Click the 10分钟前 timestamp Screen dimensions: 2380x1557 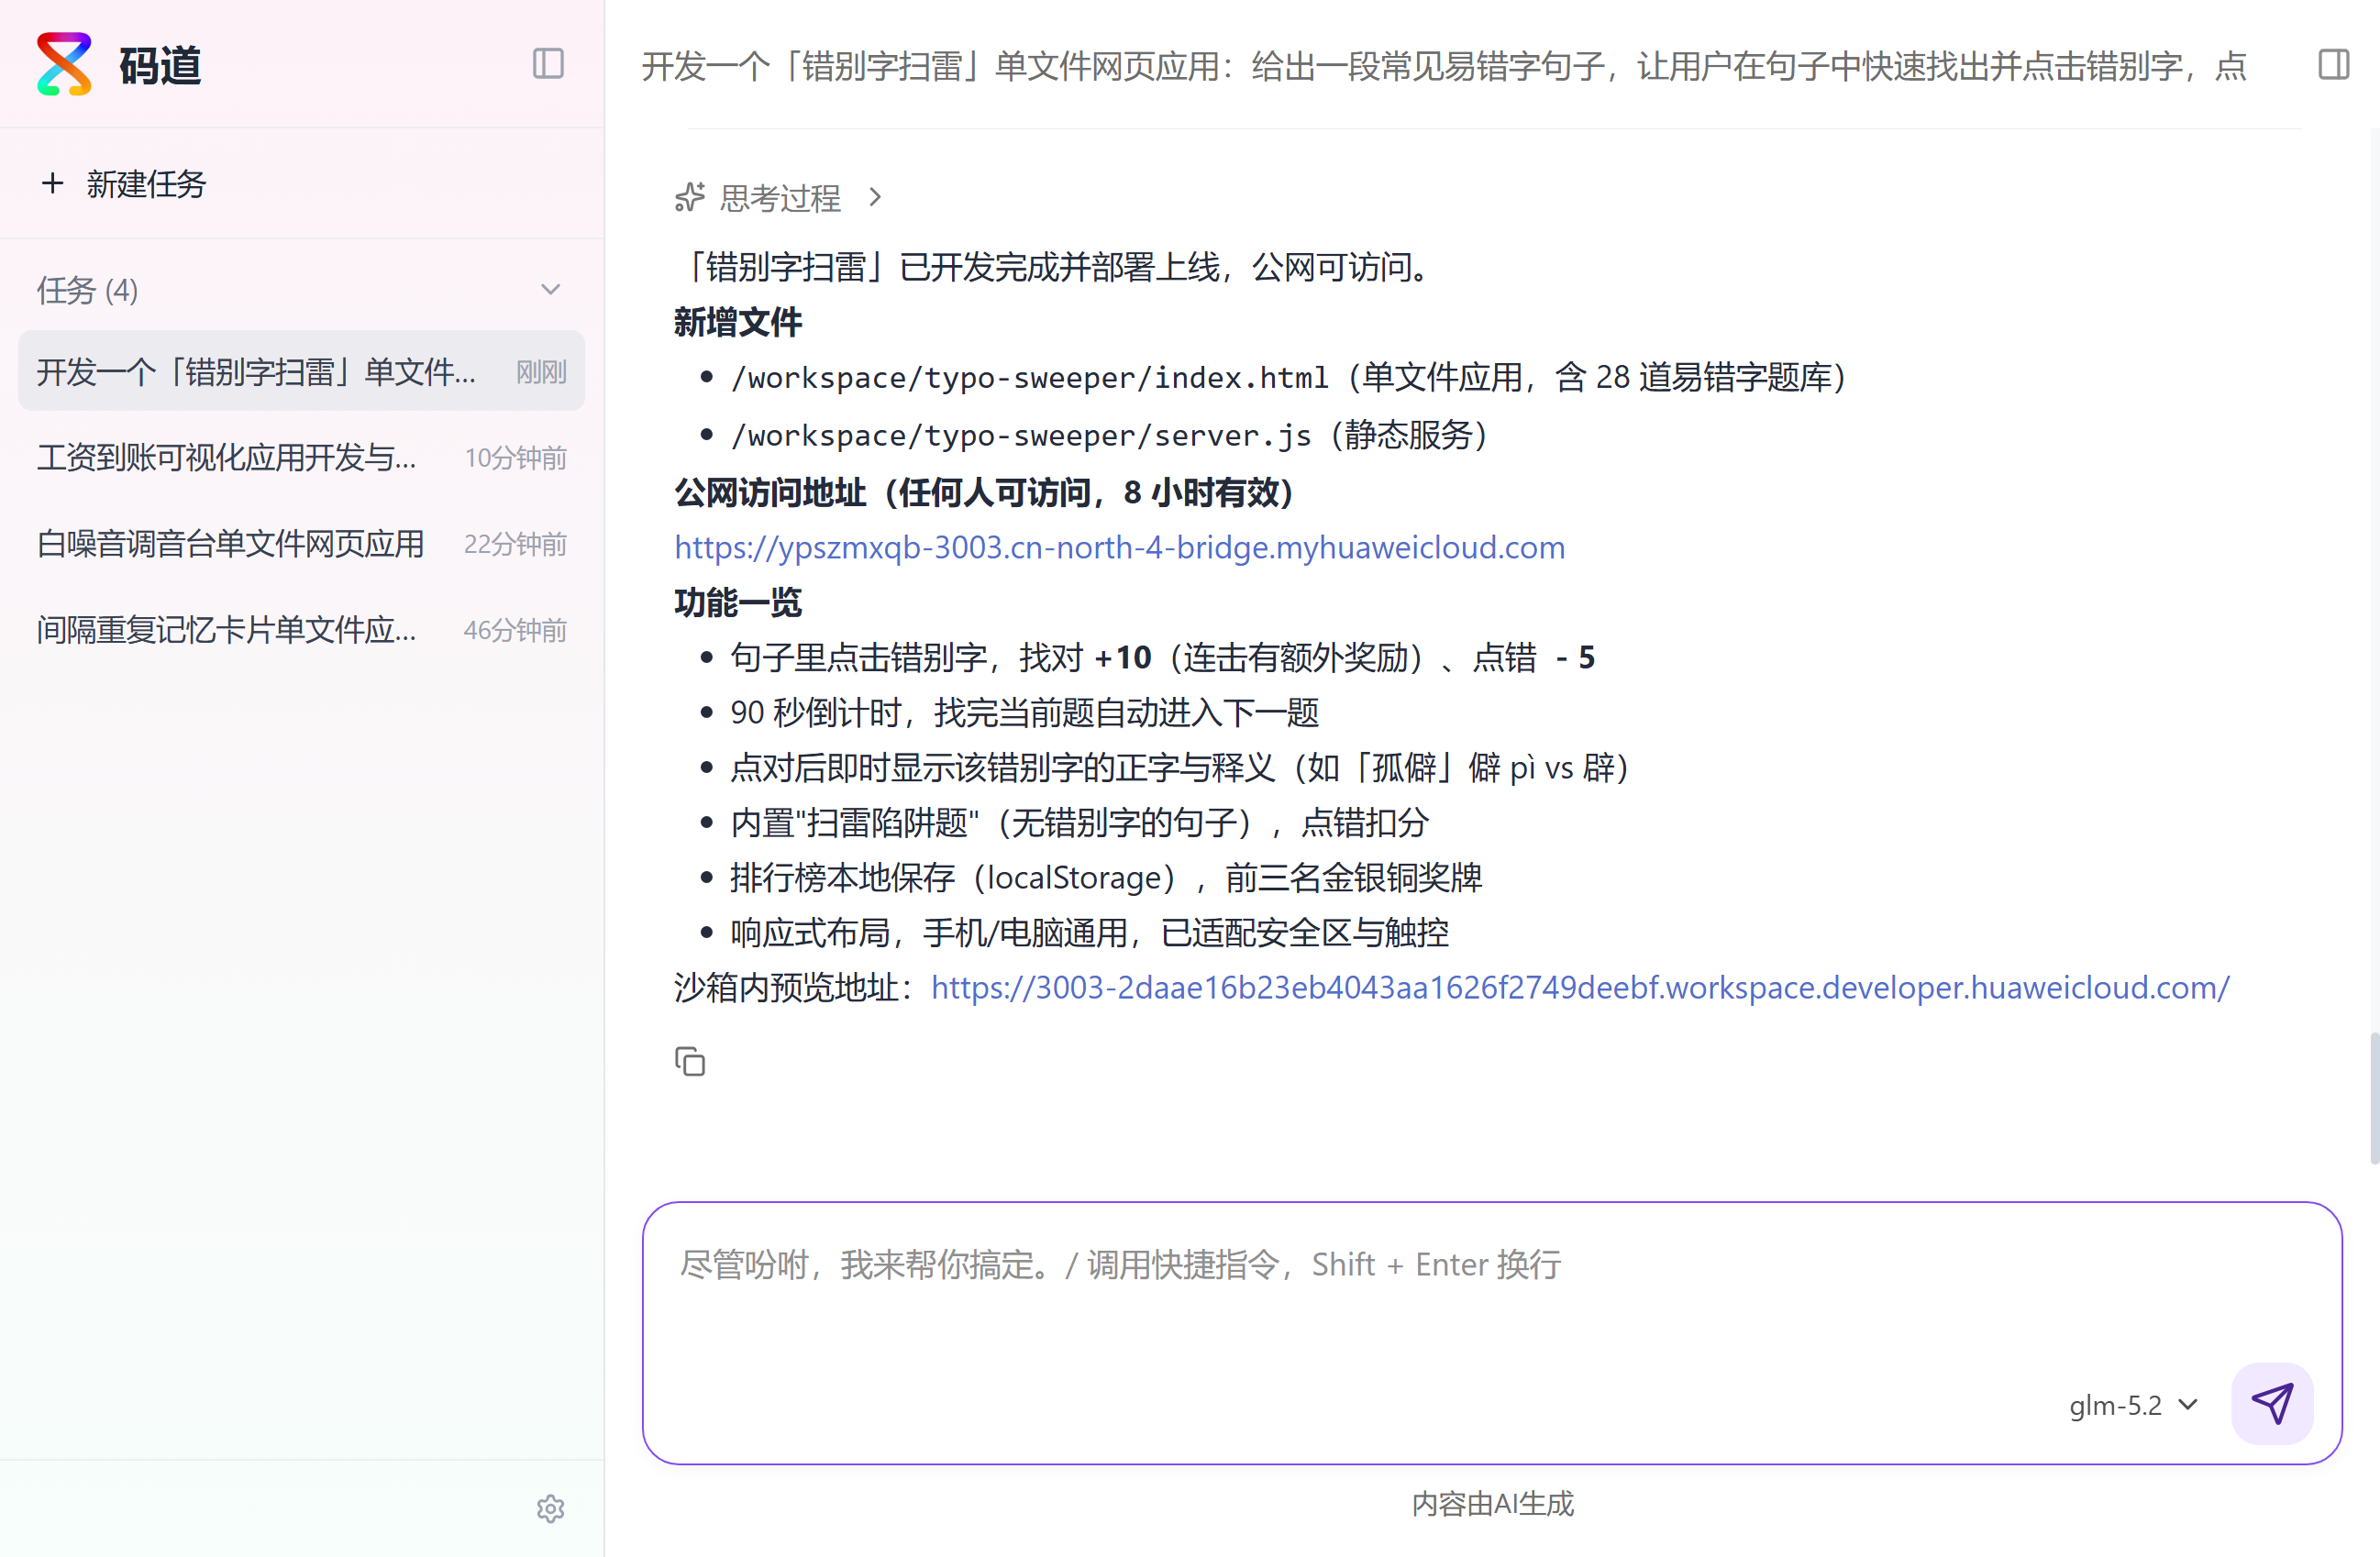(x=516, y=458)
